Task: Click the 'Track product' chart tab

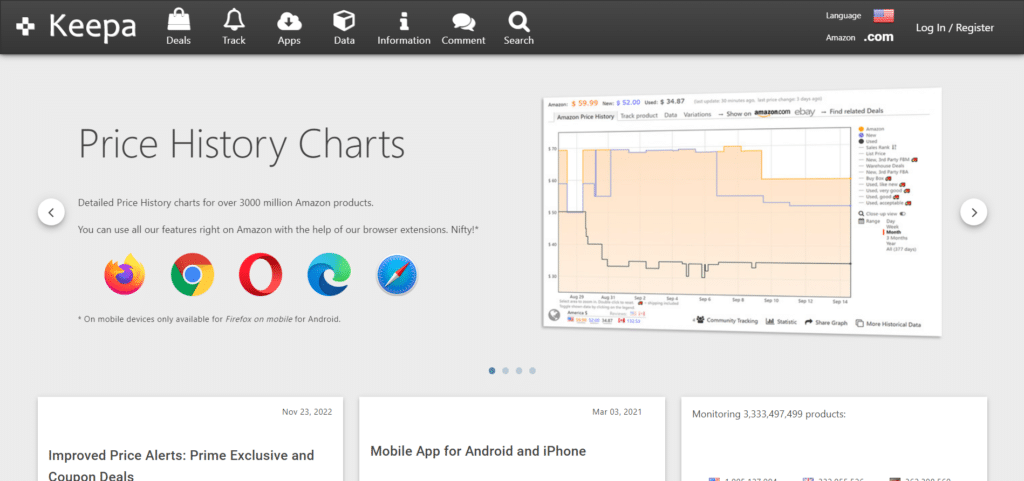Action: coord(639,116)
